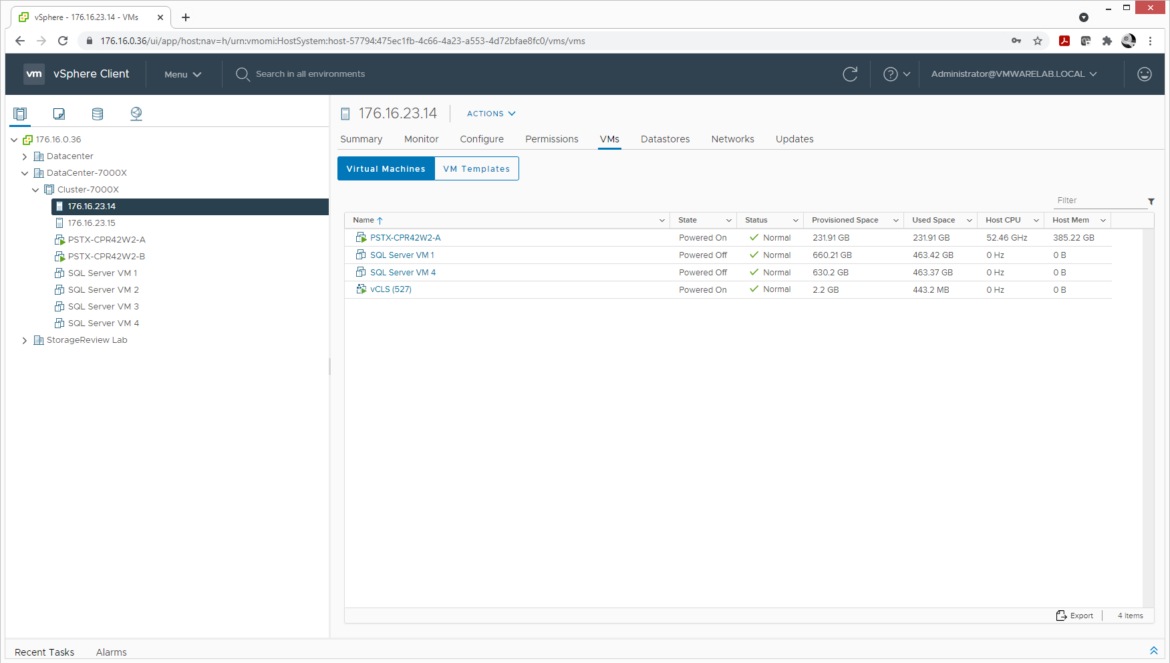
Task: Open the Name column dropdown chevron
Action: coord(662,221)
